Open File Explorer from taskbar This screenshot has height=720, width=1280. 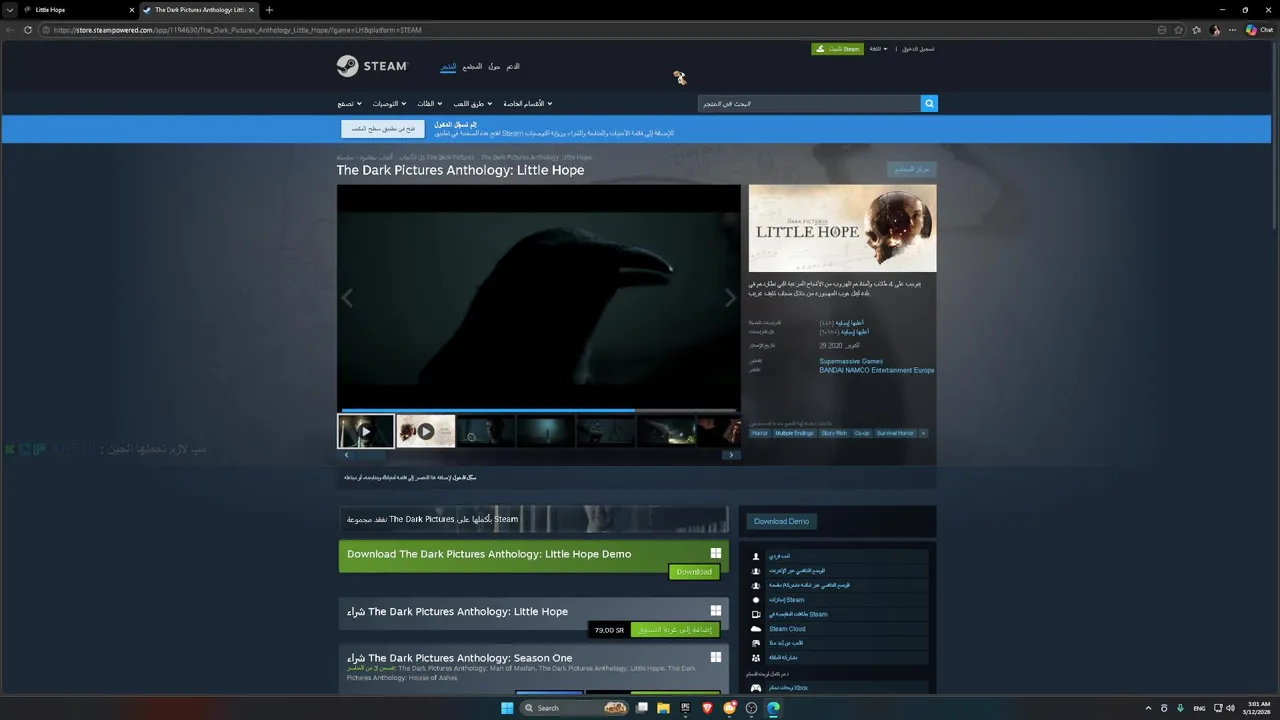coord(663,708)
